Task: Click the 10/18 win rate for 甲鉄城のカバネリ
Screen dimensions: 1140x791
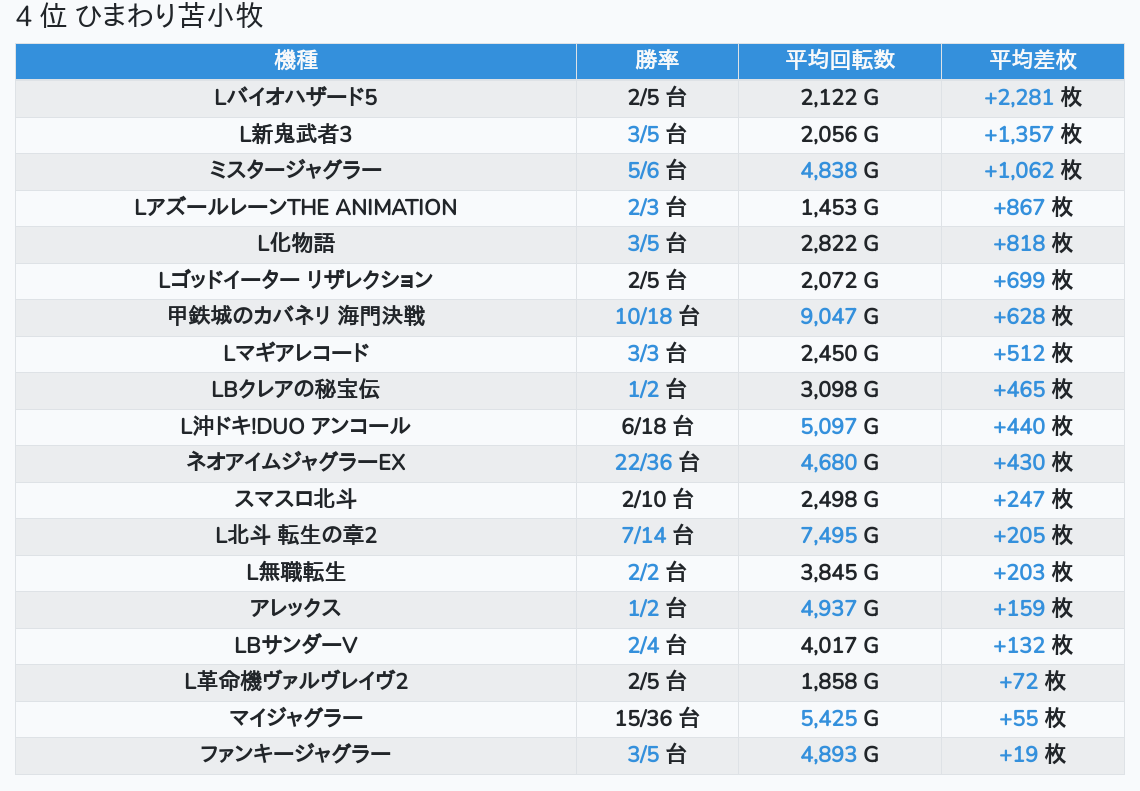Action: [x=643, y=317]
